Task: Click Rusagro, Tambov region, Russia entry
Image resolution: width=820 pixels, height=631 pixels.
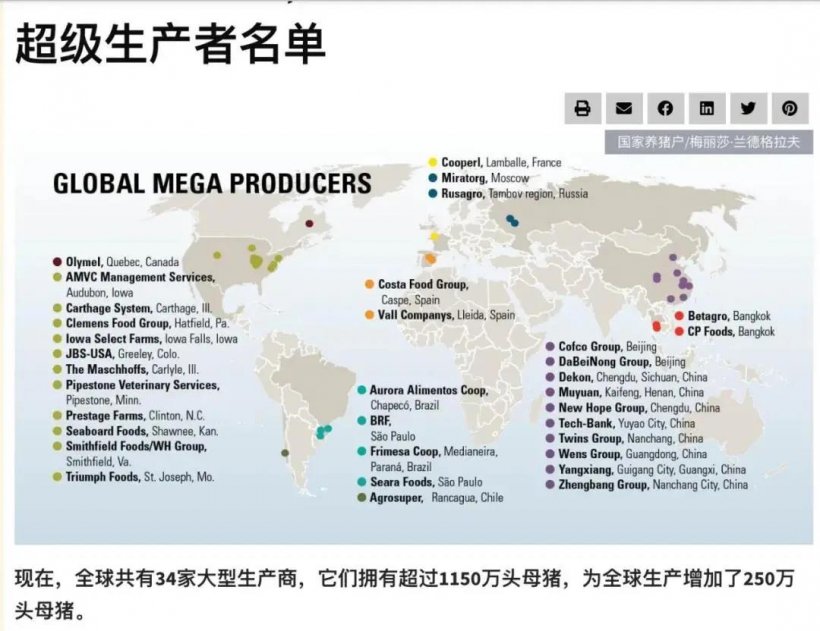Action: 508,193
